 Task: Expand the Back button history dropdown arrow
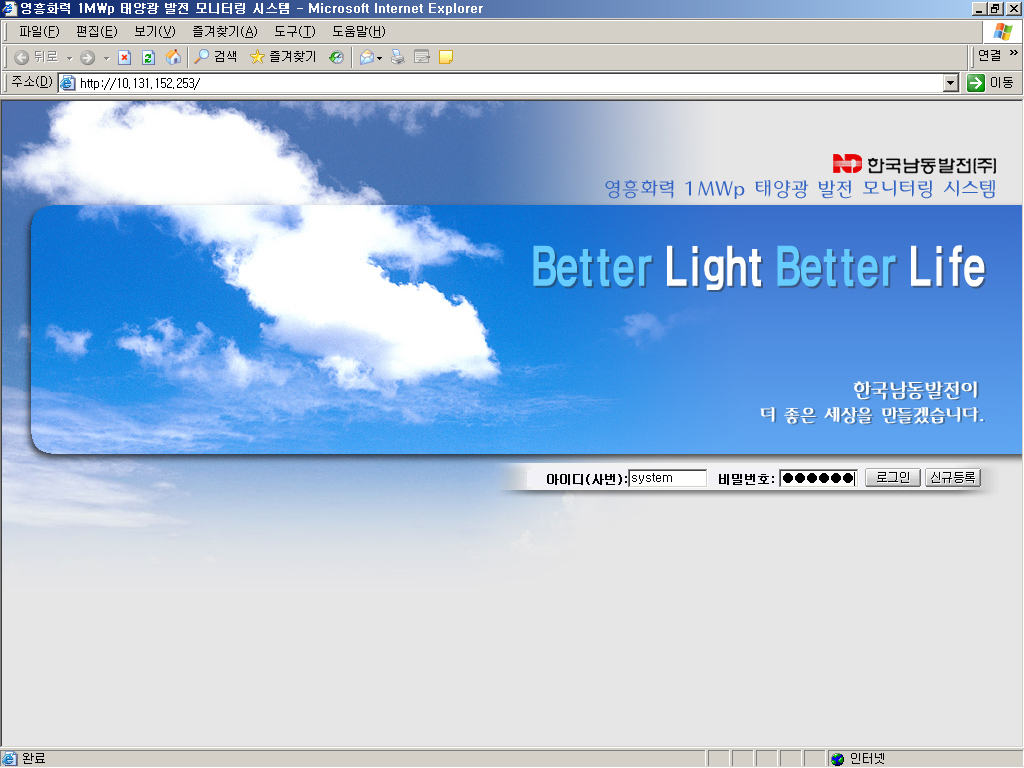(69, 58)
